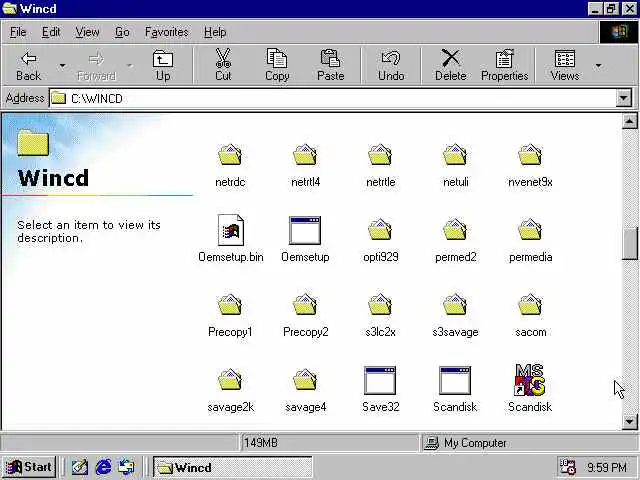640x480 pixels.
Task: Click the My Computer status bar zone
Action: coord(527,443)
